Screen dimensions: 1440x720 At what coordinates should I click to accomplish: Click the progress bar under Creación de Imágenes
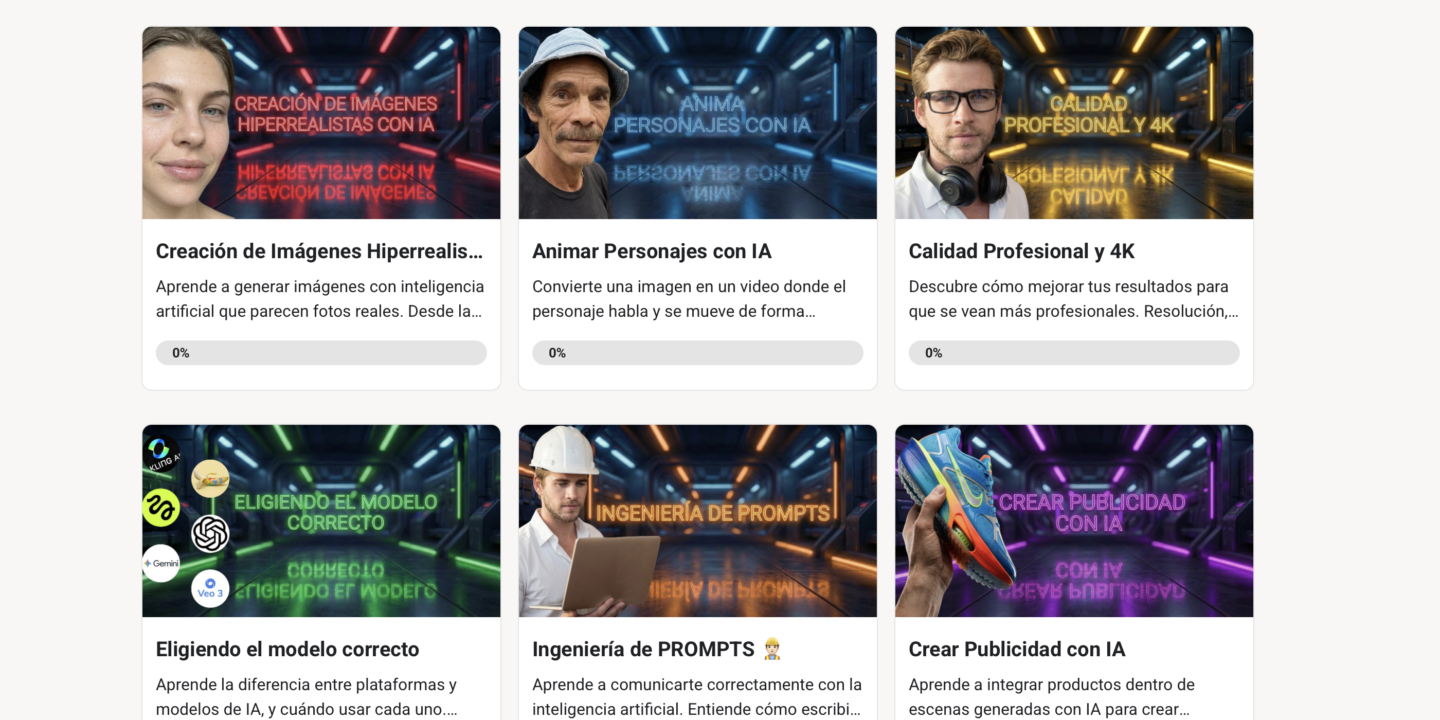tap(321, 353)
